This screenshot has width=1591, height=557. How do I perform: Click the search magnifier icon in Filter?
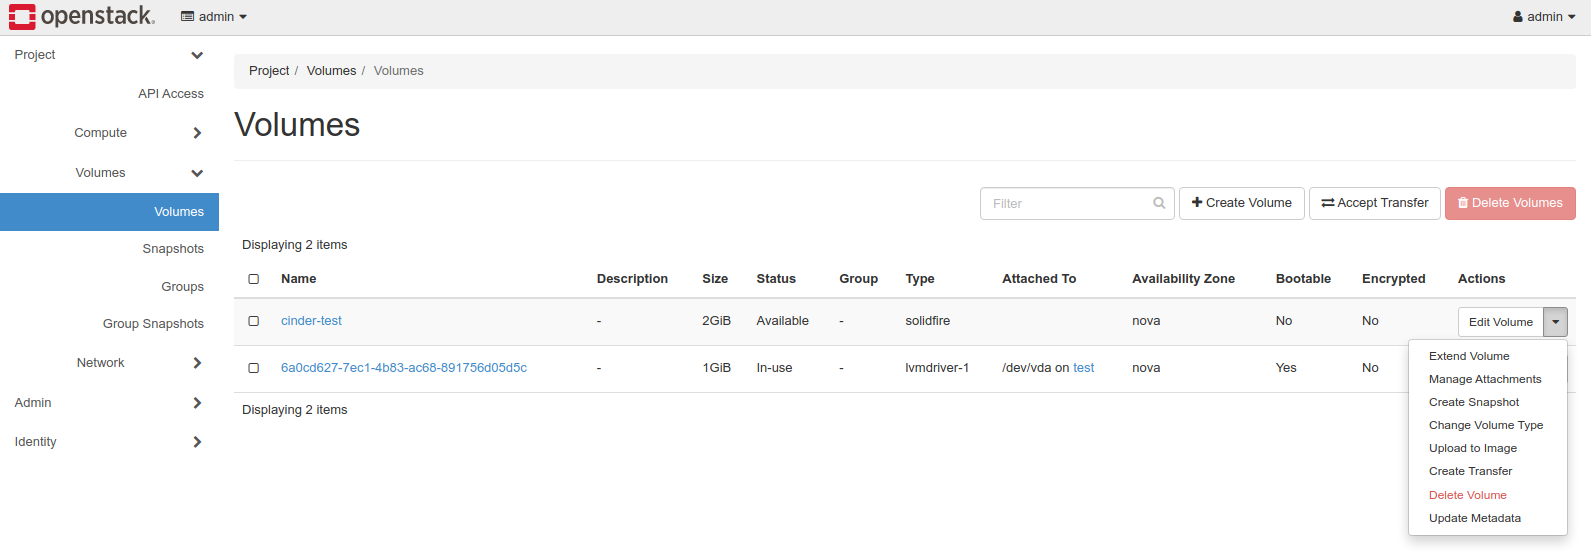(1159, 203)
